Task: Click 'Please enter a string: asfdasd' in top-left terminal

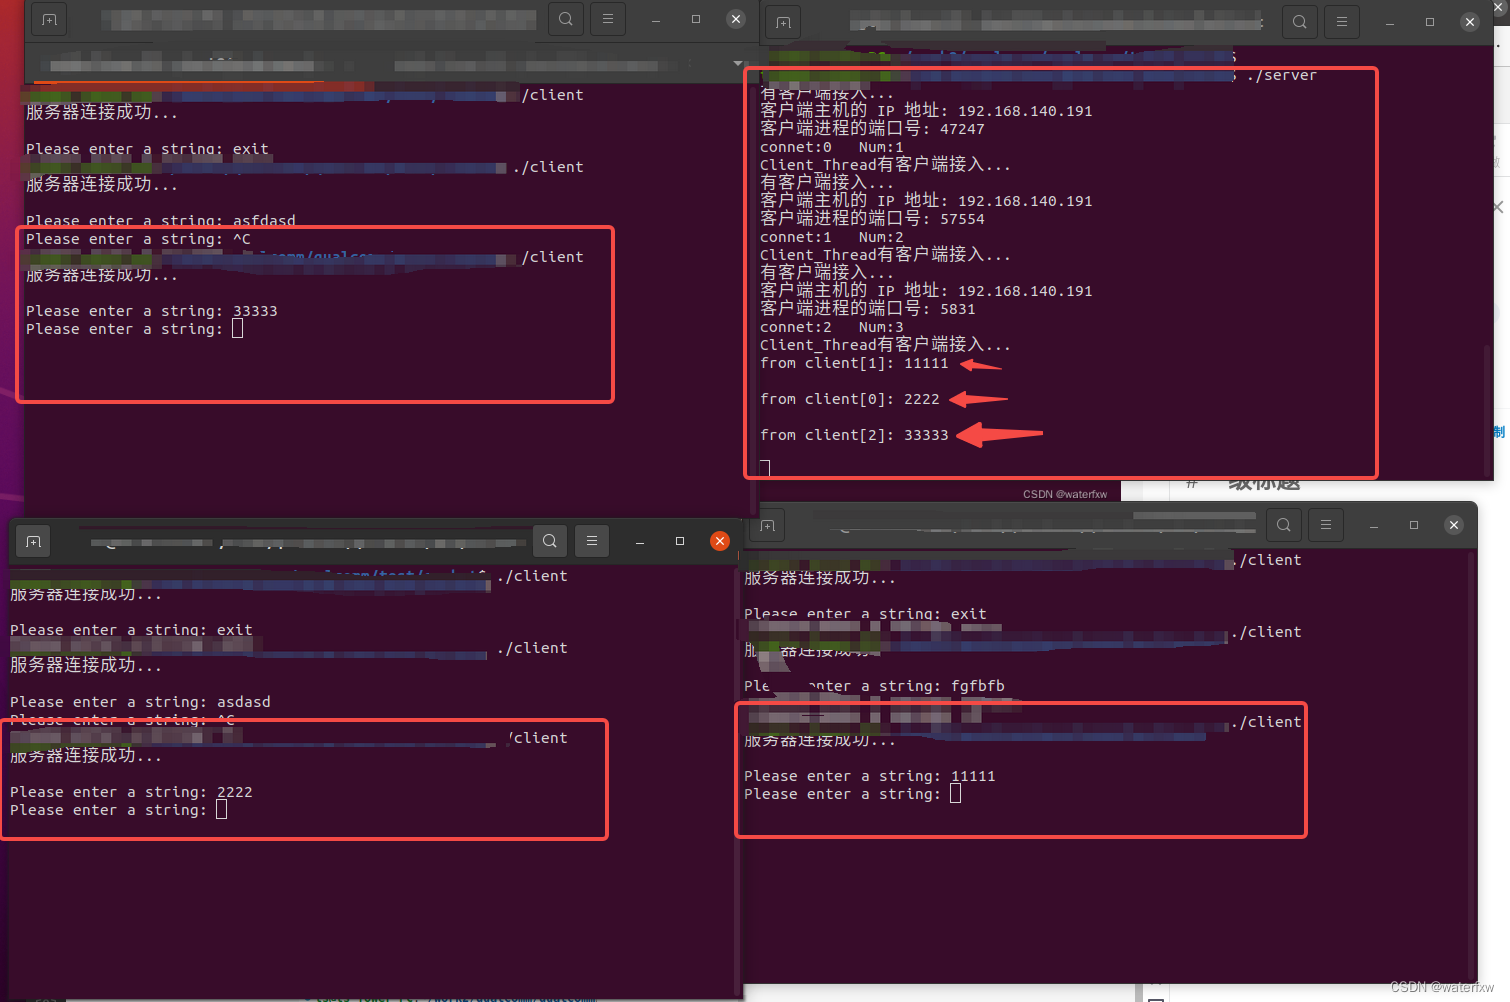Action: tap(161, 221)
